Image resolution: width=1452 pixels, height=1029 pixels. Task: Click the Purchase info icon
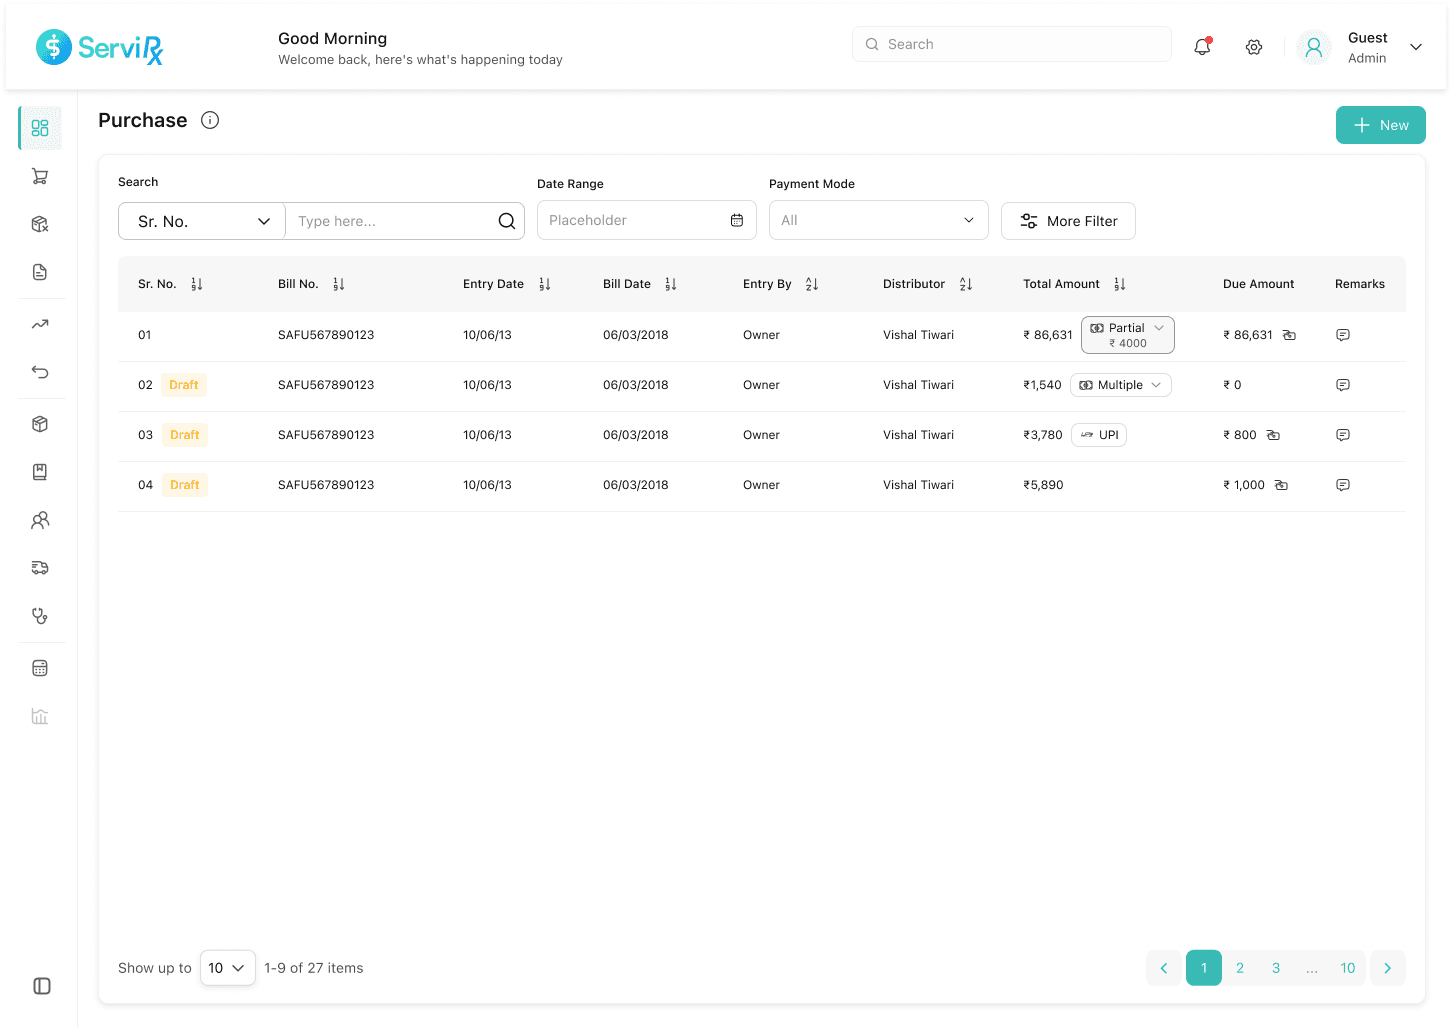(x=210, y=120)
